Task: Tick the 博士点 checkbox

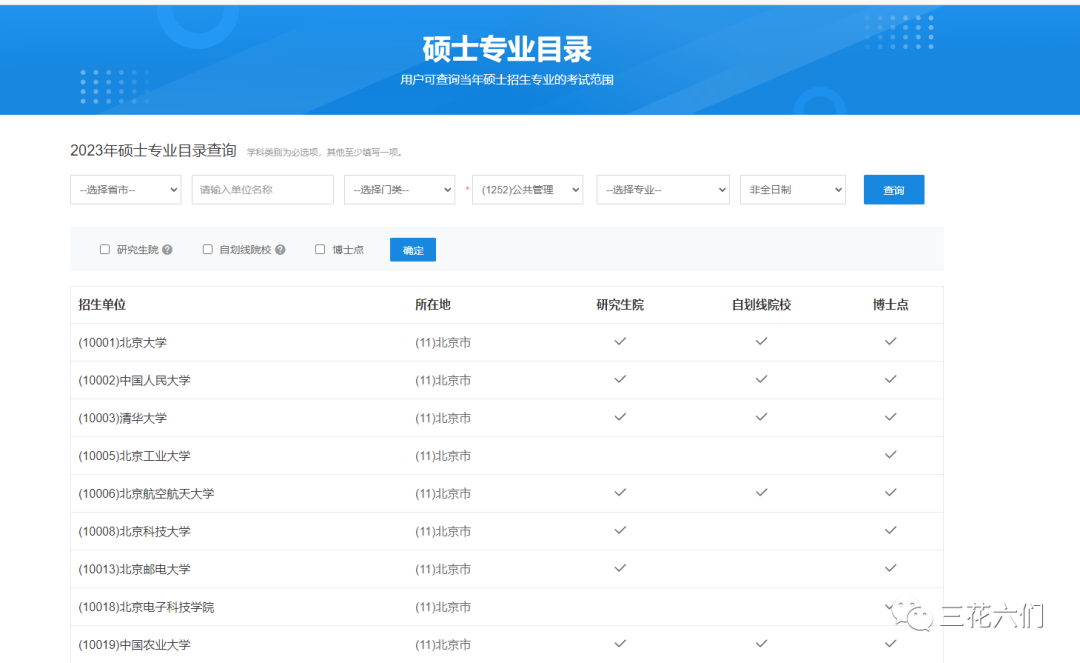Action: click(320, 249)
